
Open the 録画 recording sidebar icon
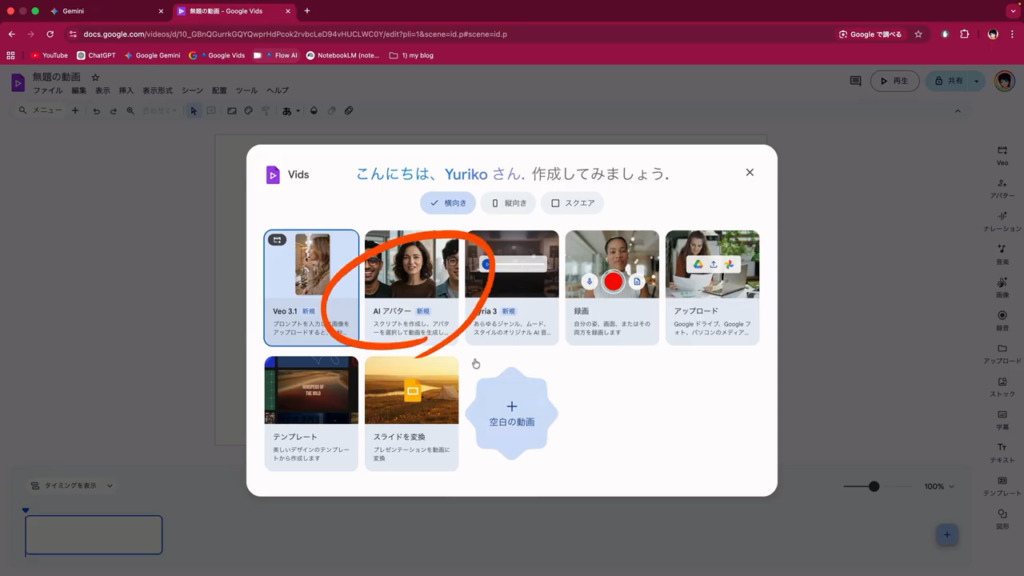click(1001, 319)
